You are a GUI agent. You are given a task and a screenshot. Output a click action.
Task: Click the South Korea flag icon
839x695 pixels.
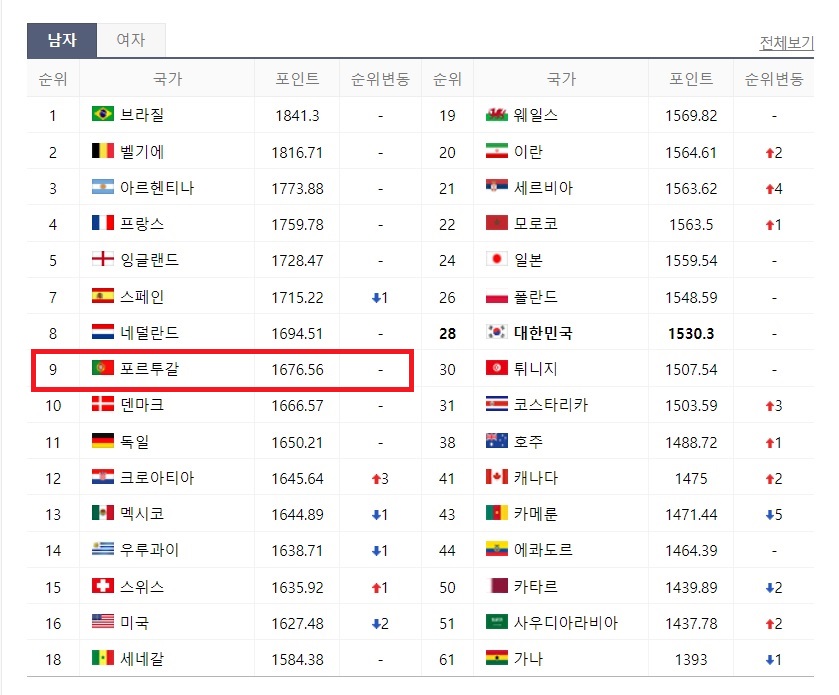click(x=497, y=332)
